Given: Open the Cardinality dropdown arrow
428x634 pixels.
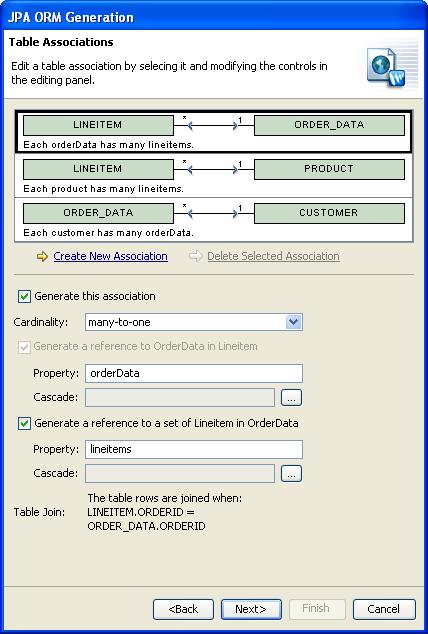Looking at the screenshot, I should (x=293, y=322).
